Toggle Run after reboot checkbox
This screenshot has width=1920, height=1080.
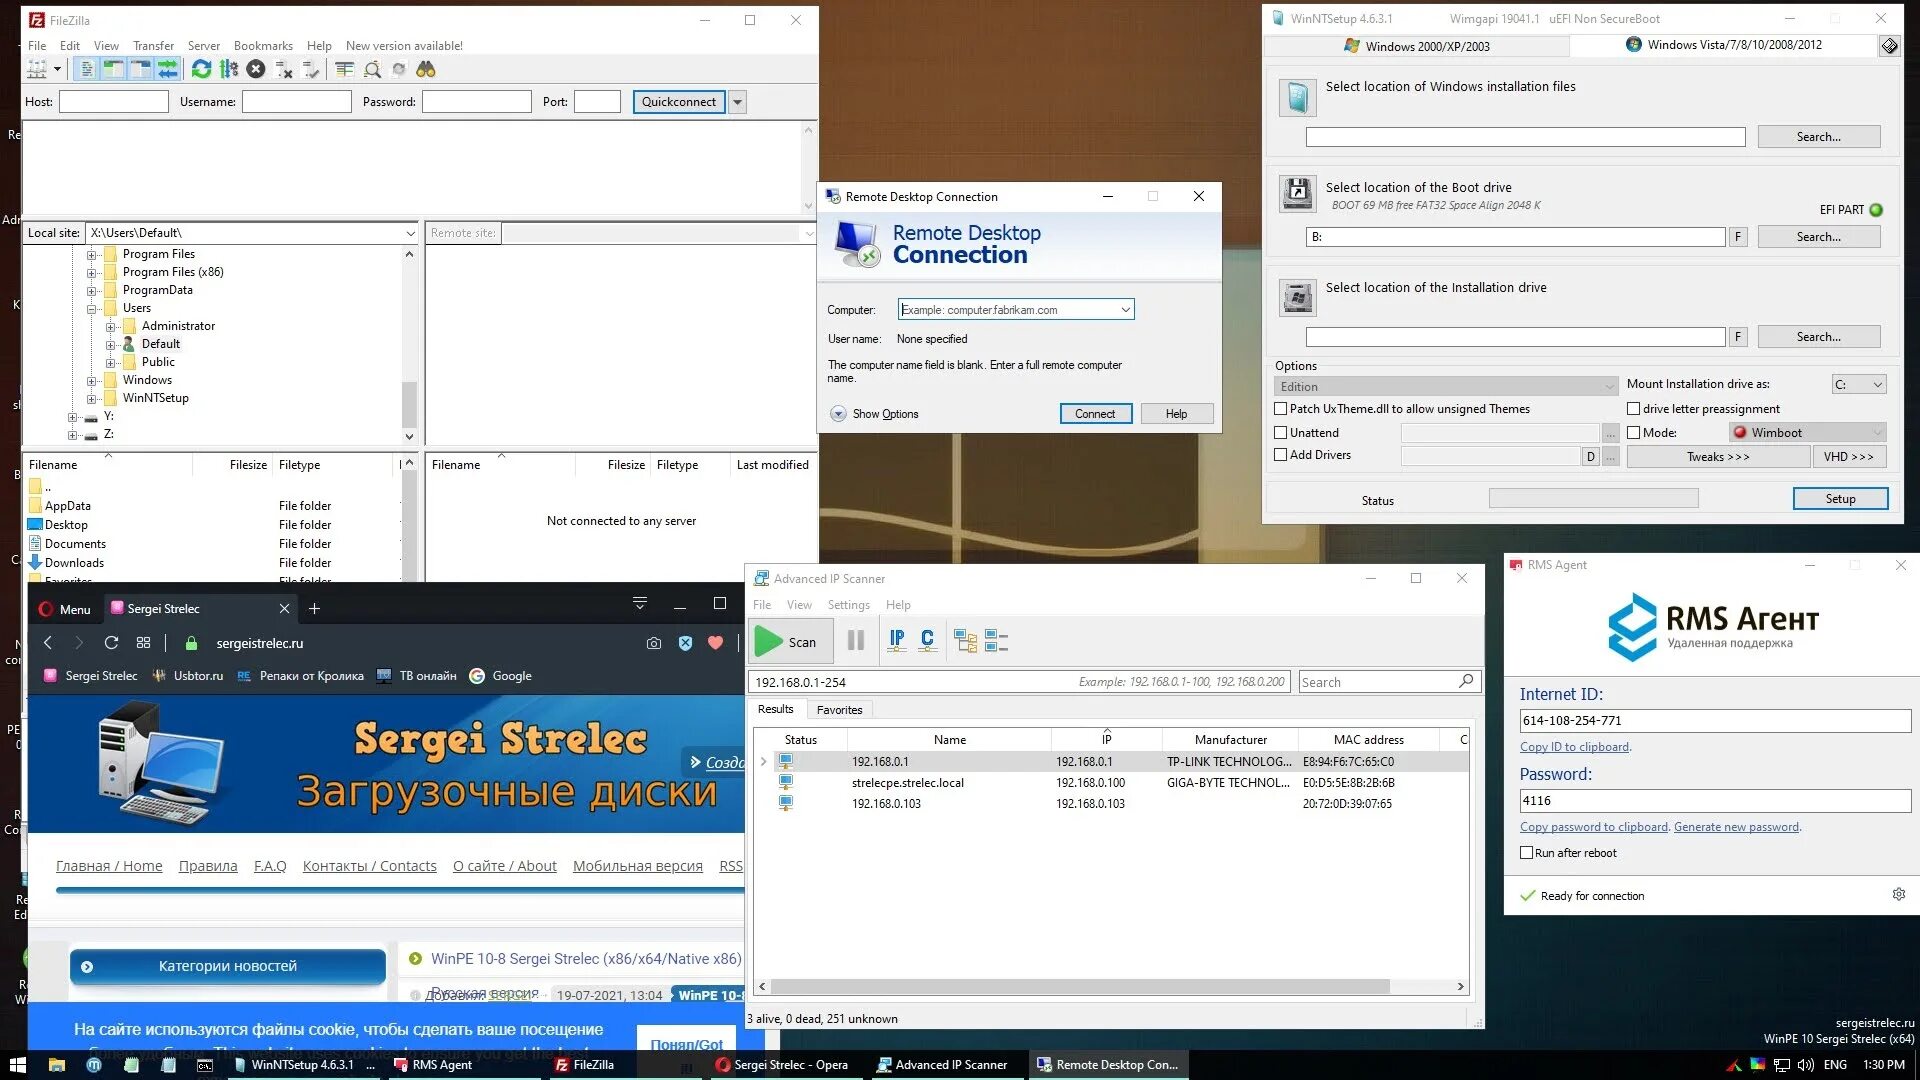[x=1526, y=853]
